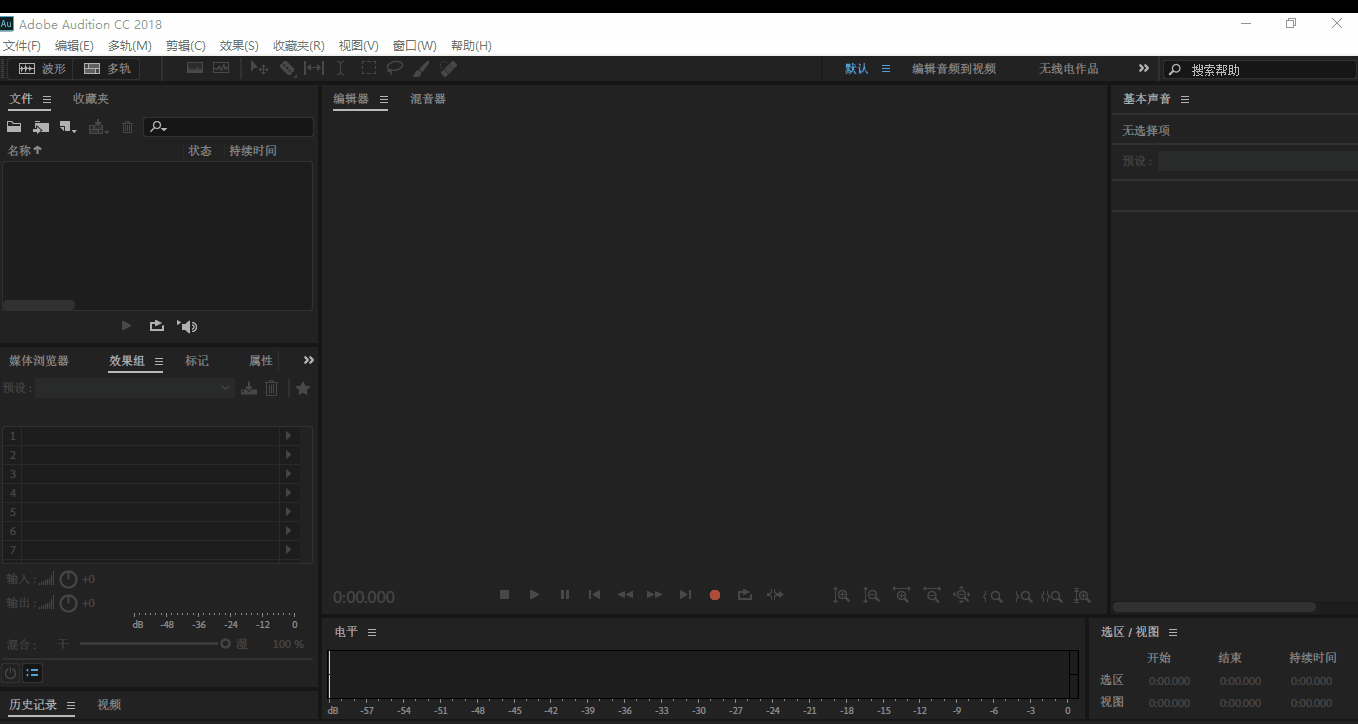Select the Time Selection tool
The height and width of the screenshot is (724, 1358).
340,68
